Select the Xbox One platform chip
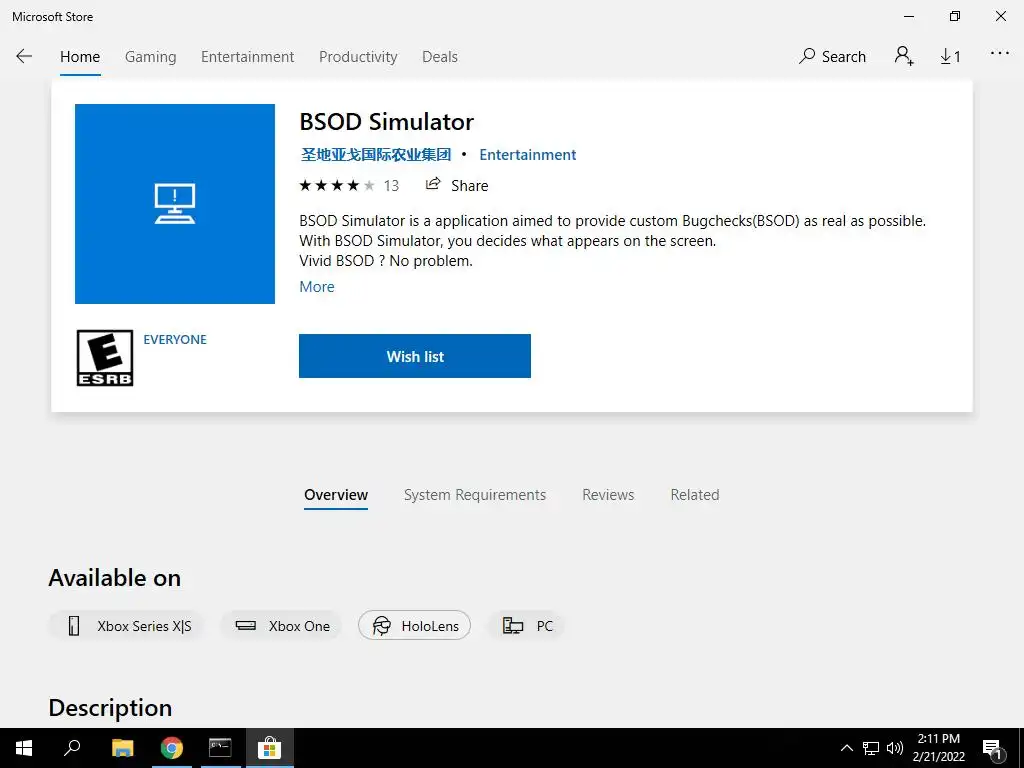The height and width of the screenshot is (768, 1024). (281, 626)
